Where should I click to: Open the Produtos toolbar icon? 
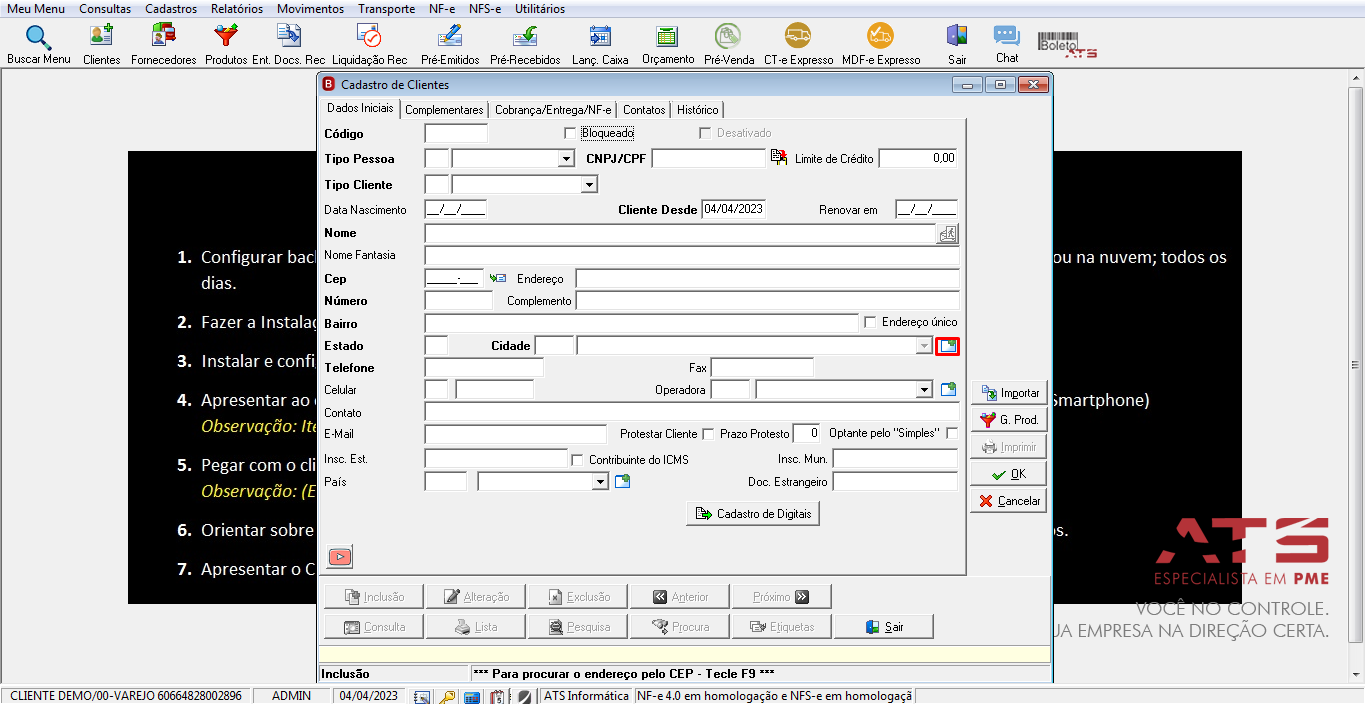(x=226, y=36)
